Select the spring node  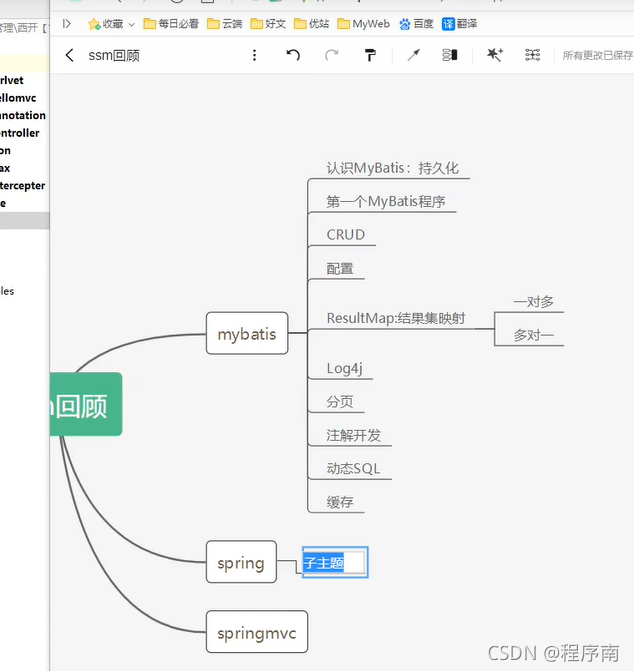[x=241, y=562]
